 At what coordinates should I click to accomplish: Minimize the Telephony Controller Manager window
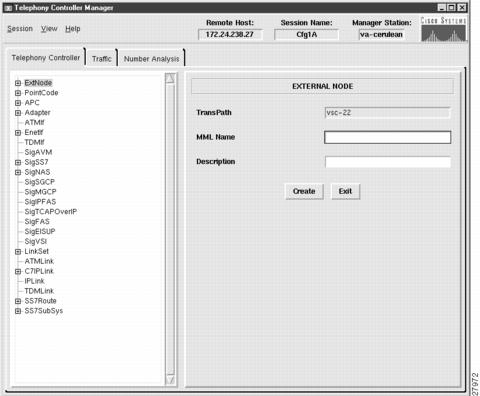click(442, 8)
